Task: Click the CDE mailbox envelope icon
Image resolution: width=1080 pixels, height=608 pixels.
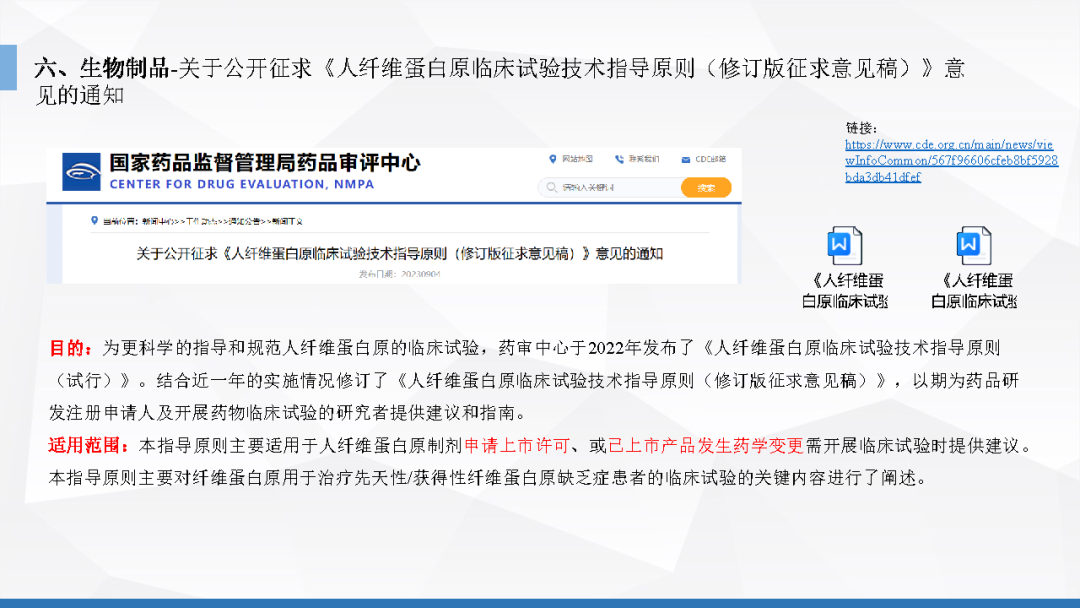Action: (x=686, y=159)
